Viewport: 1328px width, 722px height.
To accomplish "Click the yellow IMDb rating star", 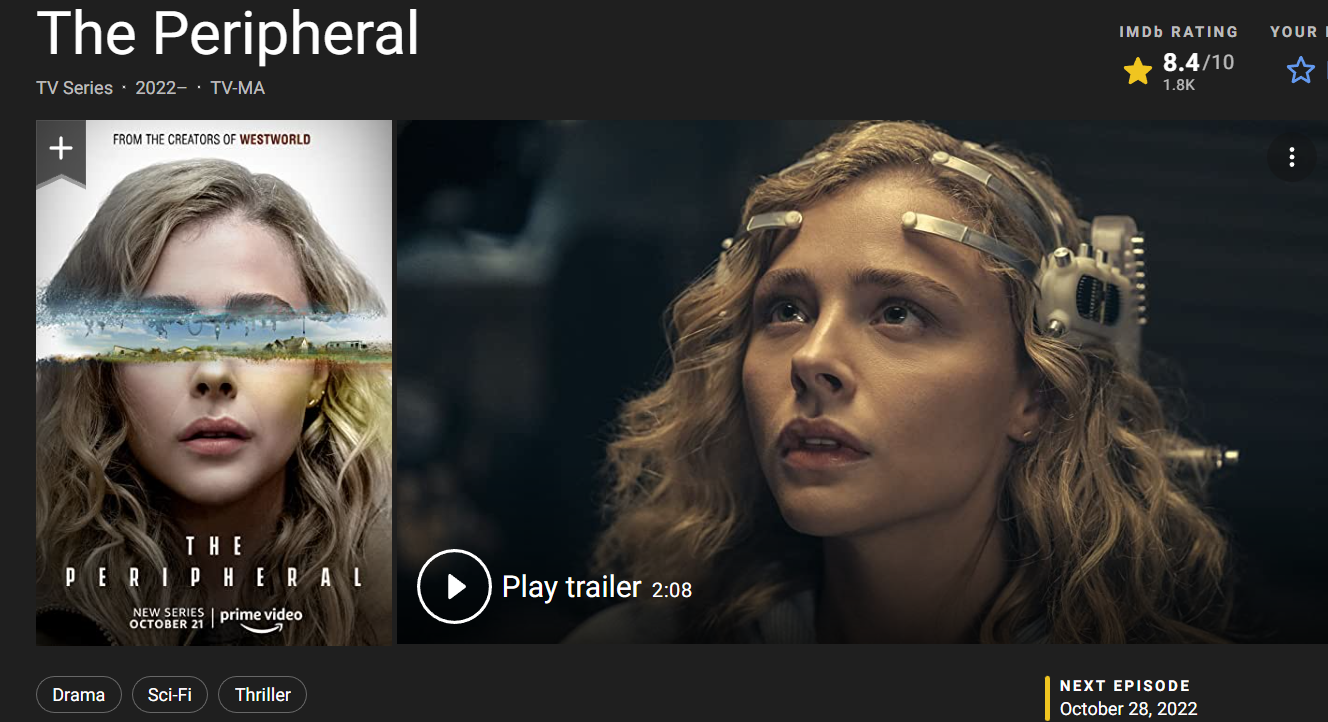I will click(1138, 71).
